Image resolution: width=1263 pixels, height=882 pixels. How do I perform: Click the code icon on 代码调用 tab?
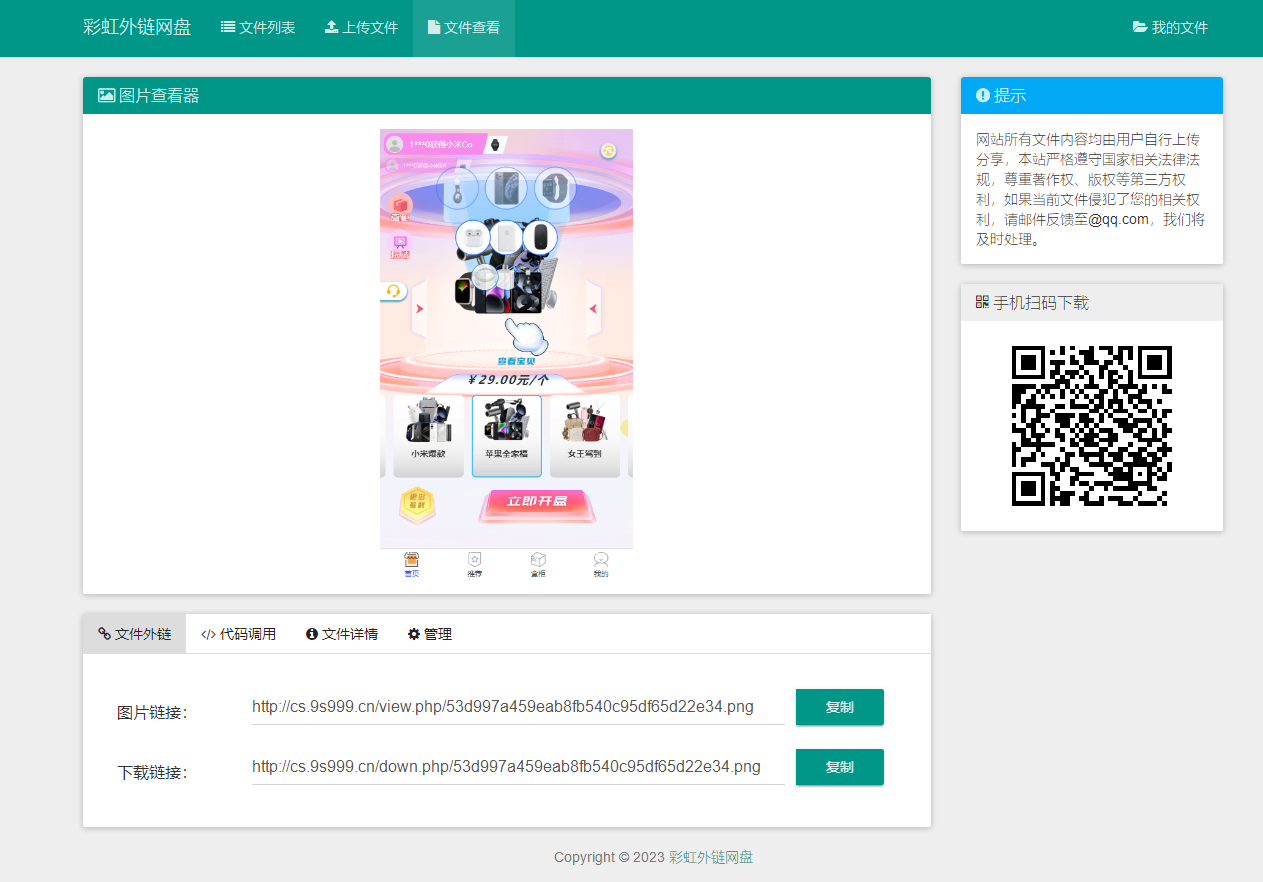(208, 633)
